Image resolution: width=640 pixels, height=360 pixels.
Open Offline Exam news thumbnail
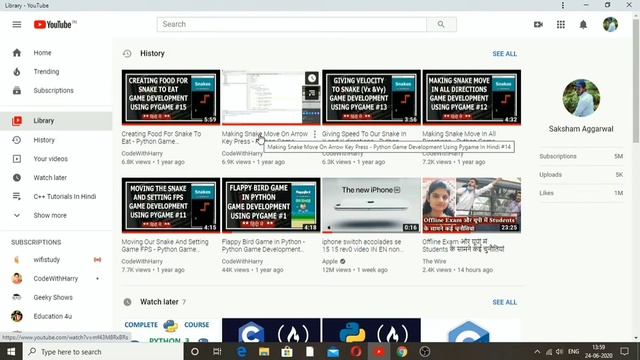[471, 205]
